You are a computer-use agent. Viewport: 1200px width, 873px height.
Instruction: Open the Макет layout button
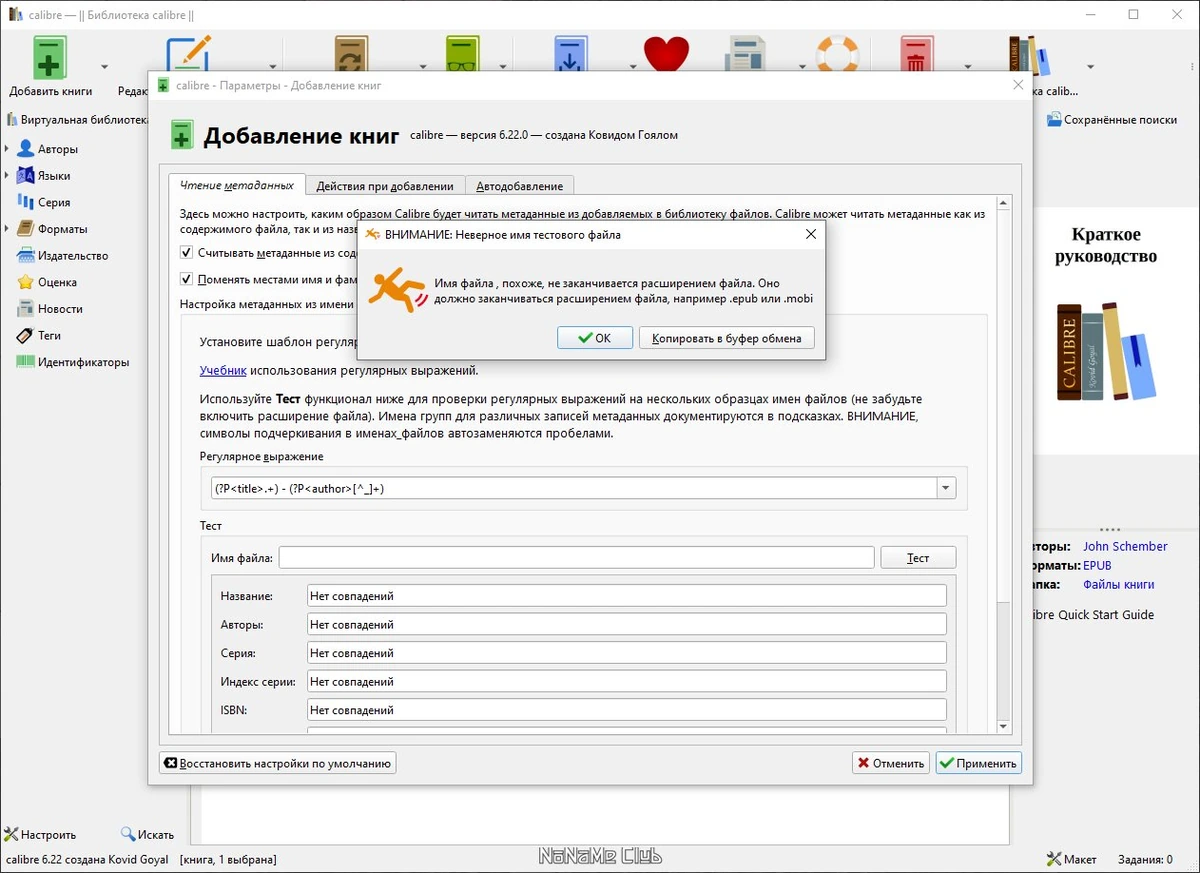[x=1071, y=859]
